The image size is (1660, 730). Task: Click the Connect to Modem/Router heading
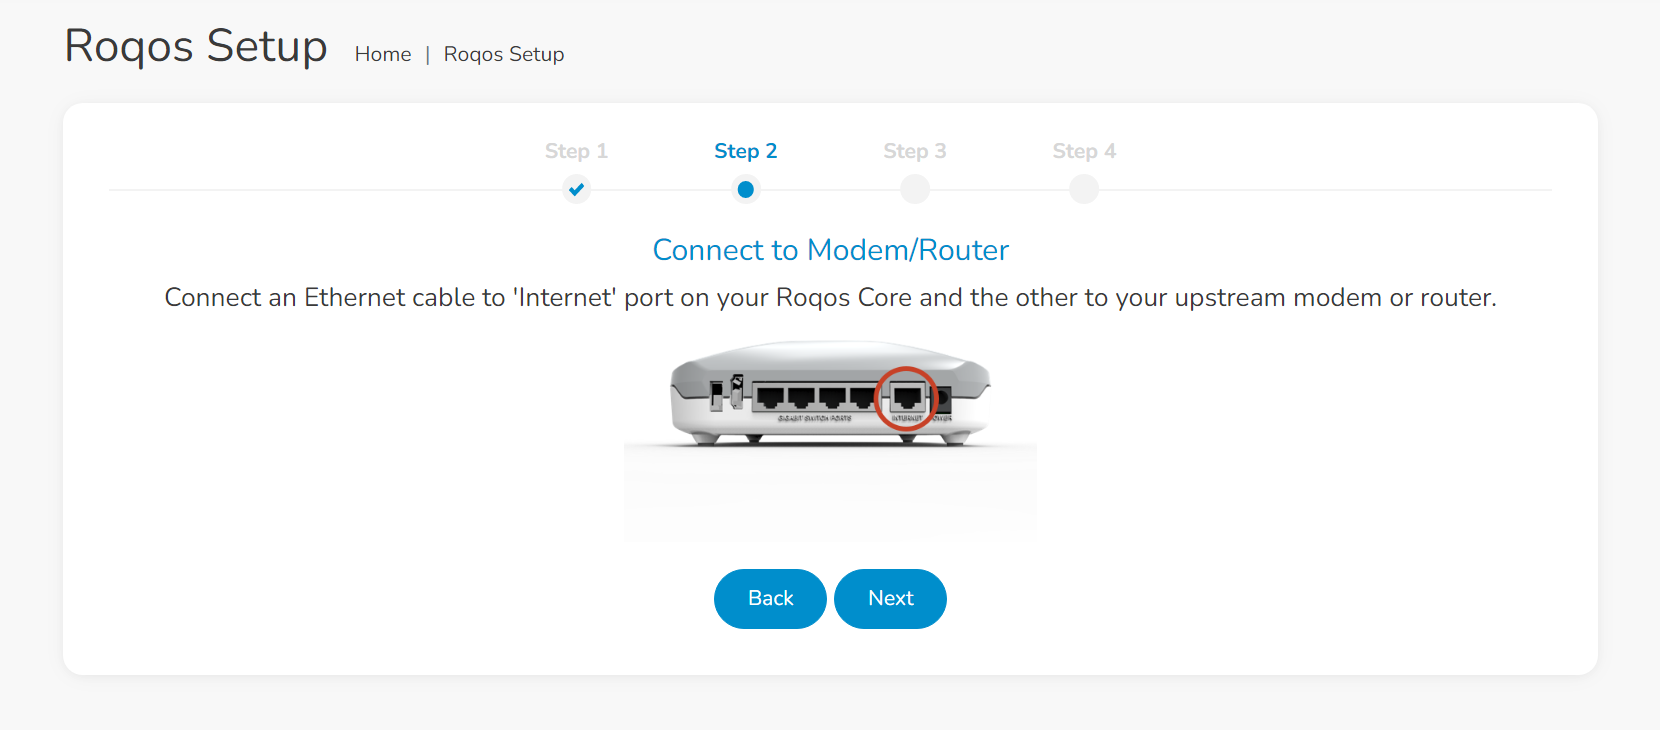[830, 250]
